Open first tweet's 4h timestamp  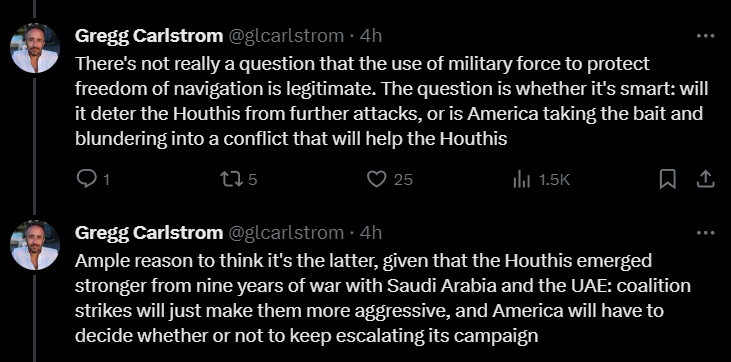pos(371,36)
